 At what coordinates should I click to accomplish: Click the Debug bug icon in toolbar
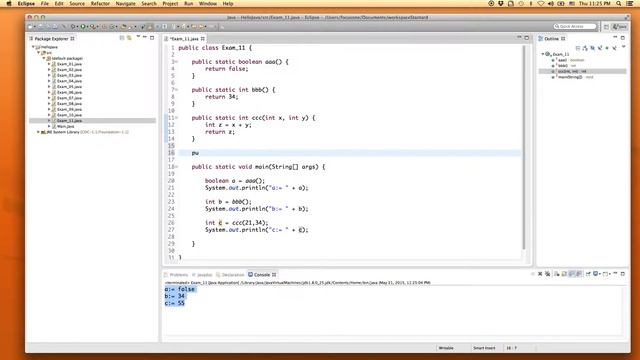click(x=73, y=27)
